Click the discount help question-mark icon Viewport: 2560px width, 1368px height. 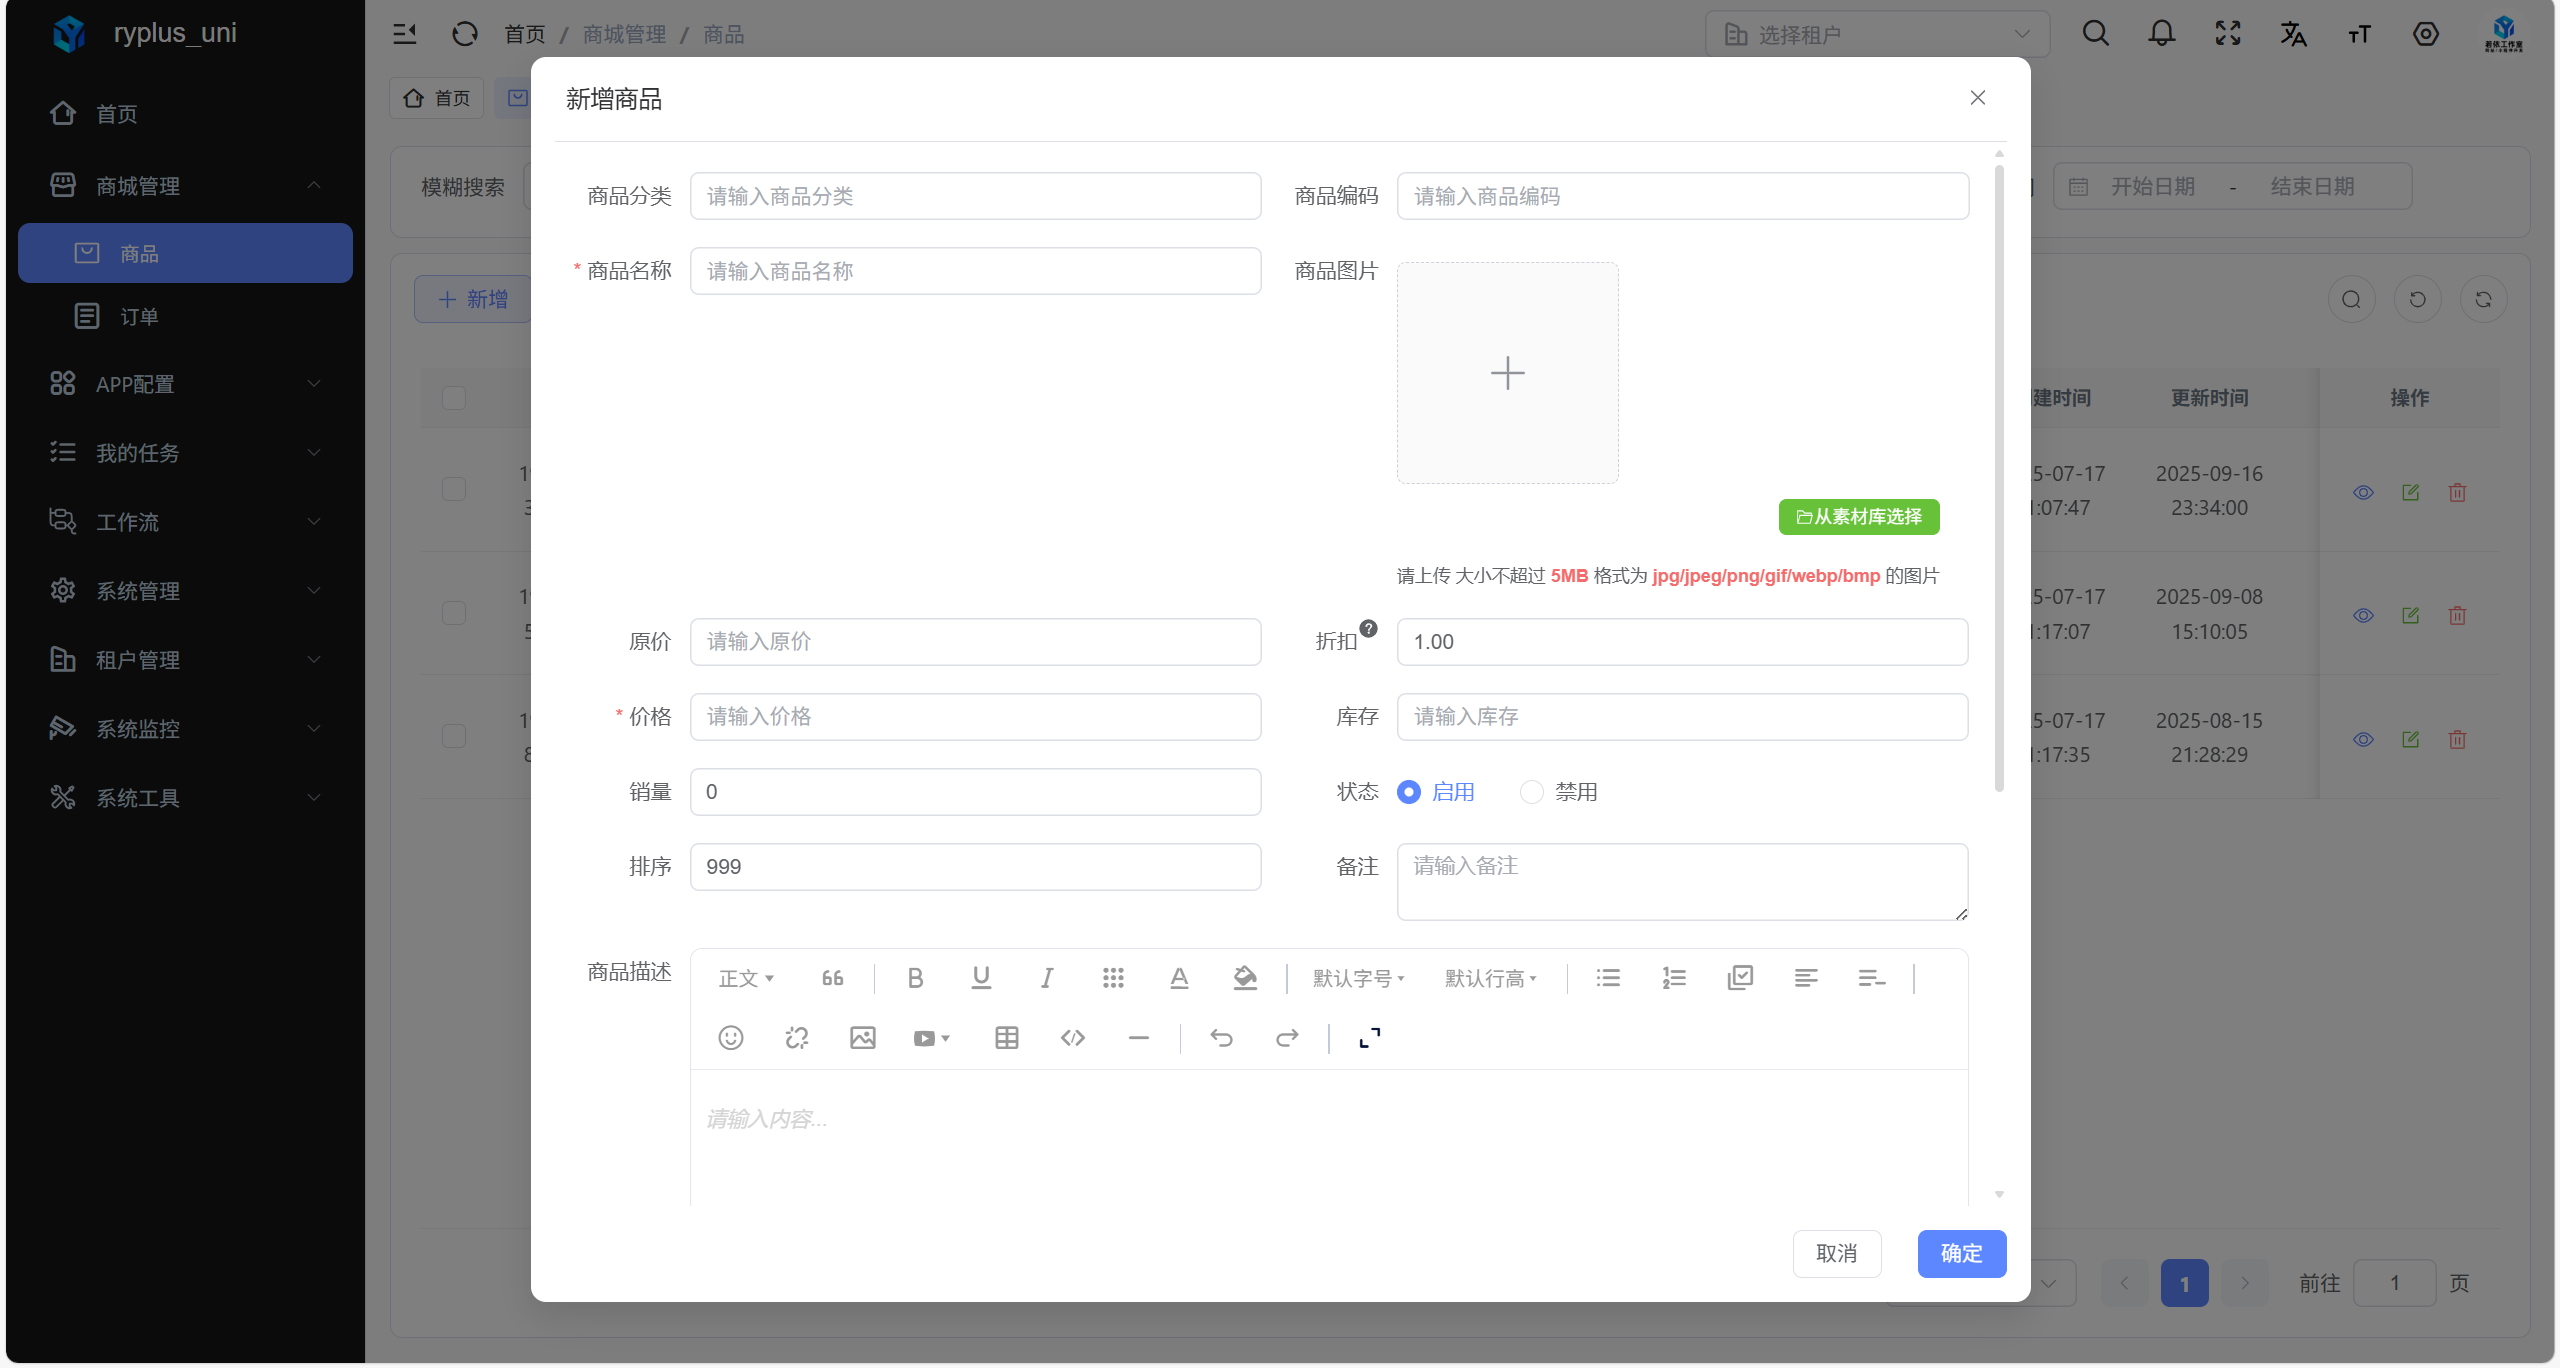coord(1369,629)
